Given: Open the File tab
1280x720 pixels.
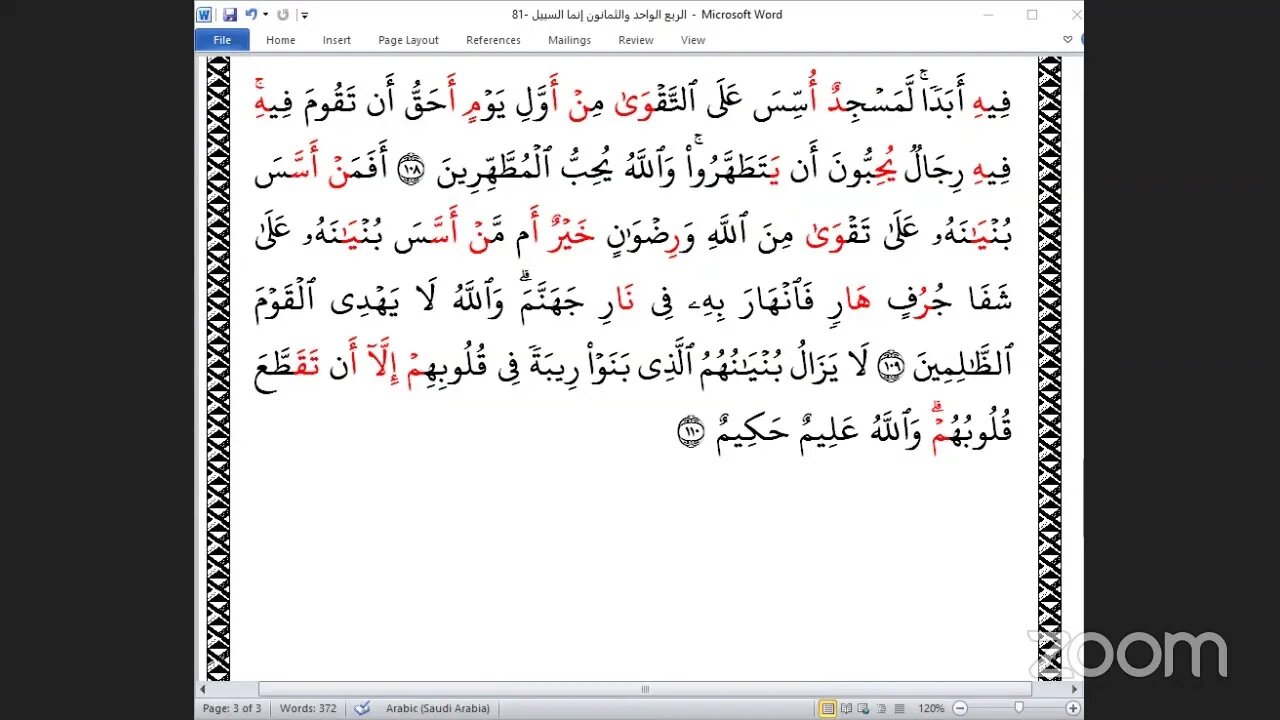Looking at the screenshot, I should 222,40.
